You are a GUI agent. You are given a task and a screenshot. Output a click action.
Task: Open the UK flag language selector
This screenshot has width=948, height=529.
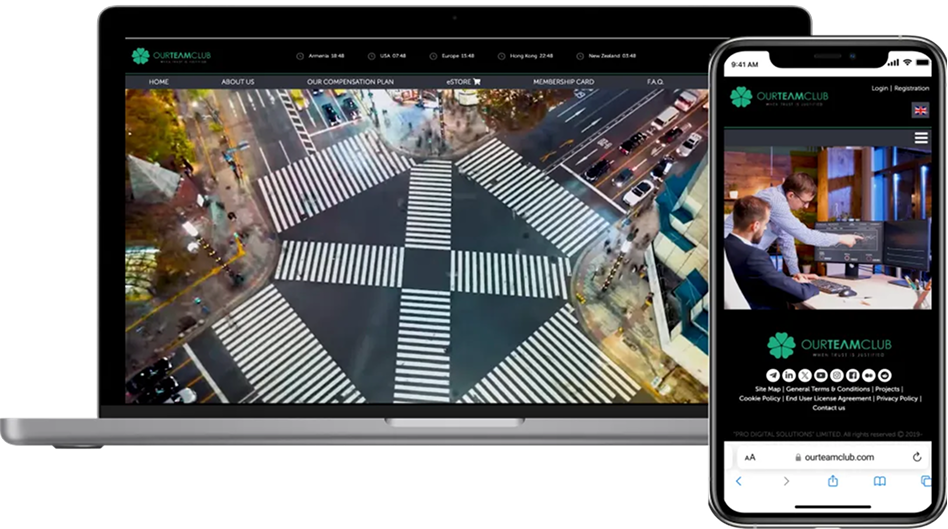(920, 110)
